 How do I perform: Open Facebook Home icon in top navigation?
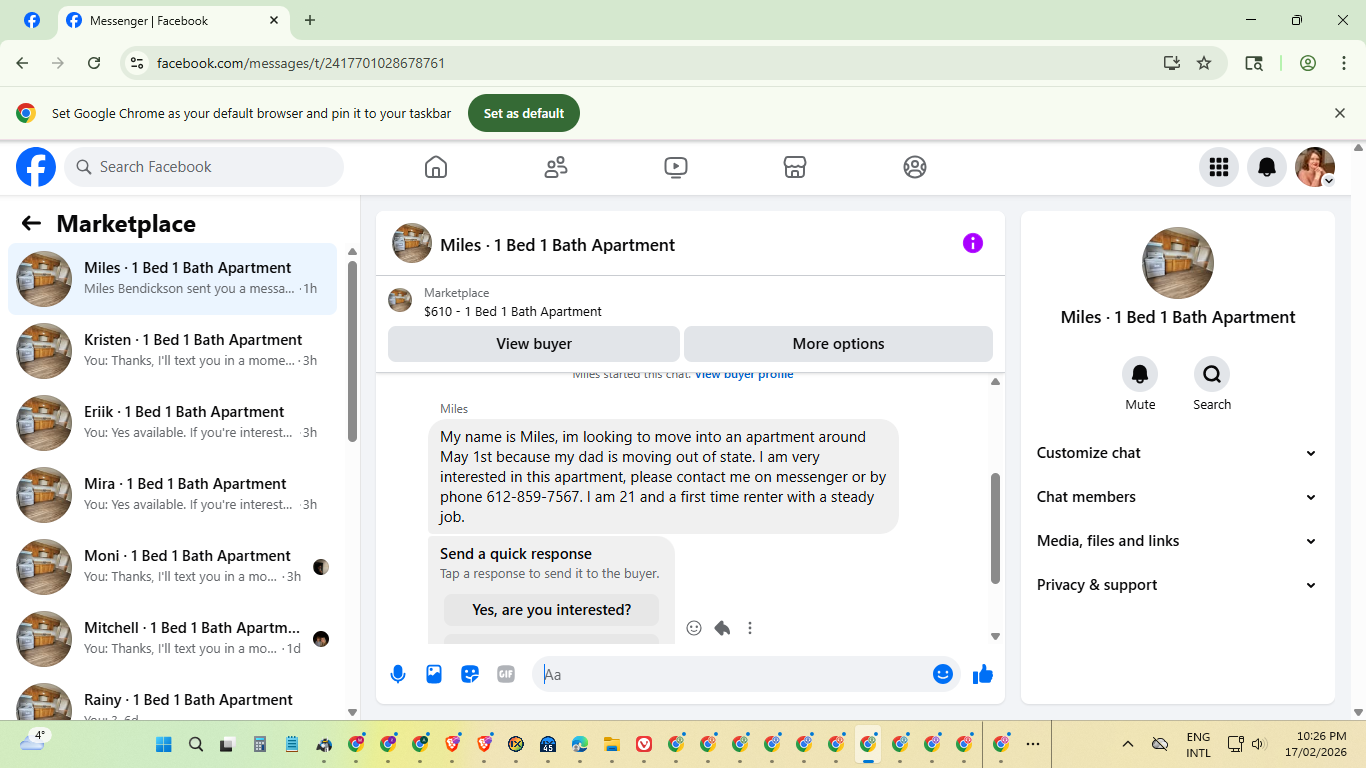(436, 167)
